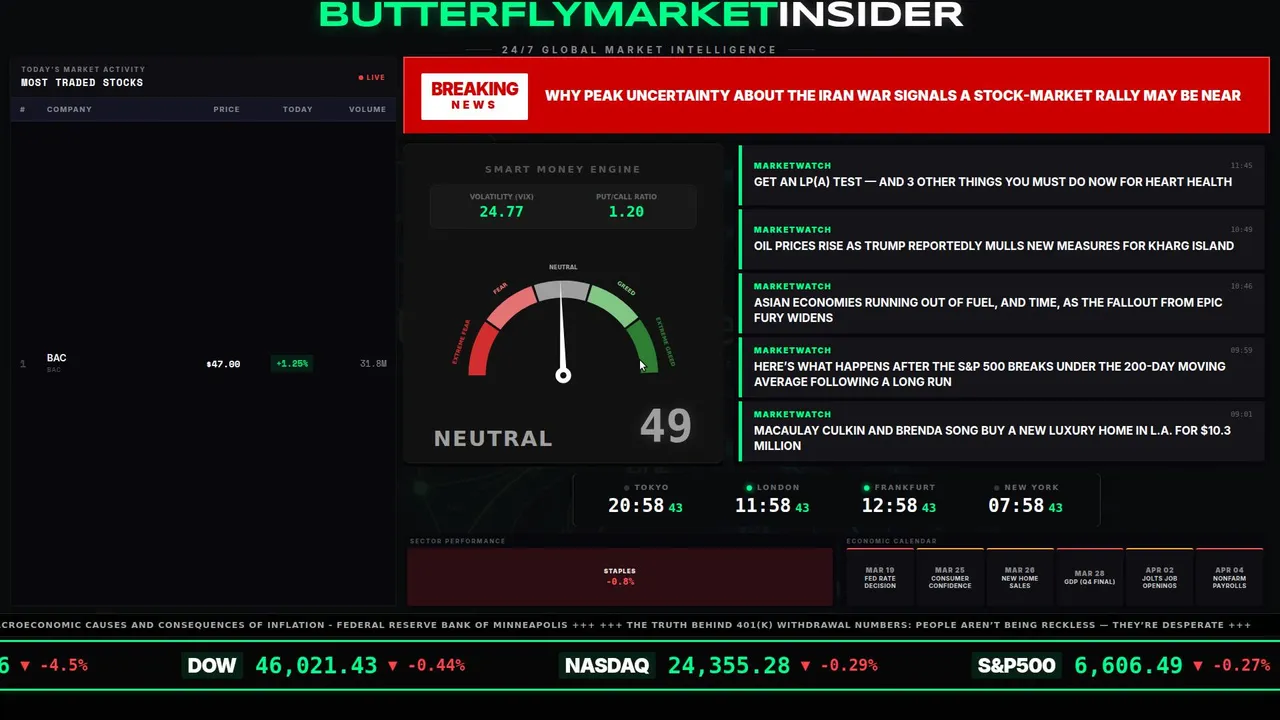Viewport: 1280px width, 720px height.
Task: Click the Fear gauge segment
Action: 511,305
